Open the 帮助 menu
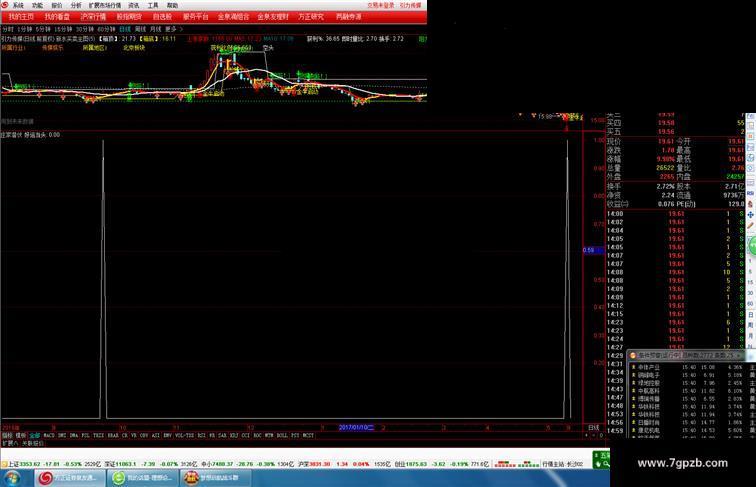 (172, 5)
